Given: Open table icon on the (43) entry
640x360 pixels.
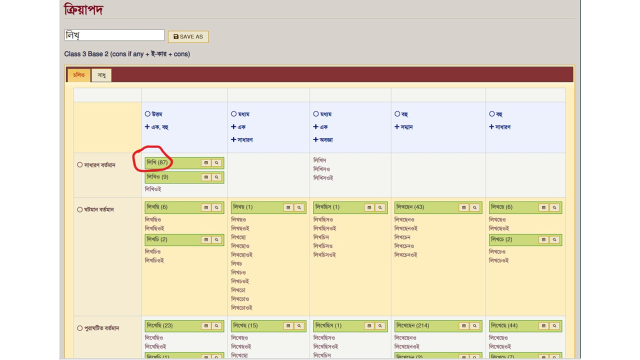Looking at the screenshot, I should click(x=464, y=207).
